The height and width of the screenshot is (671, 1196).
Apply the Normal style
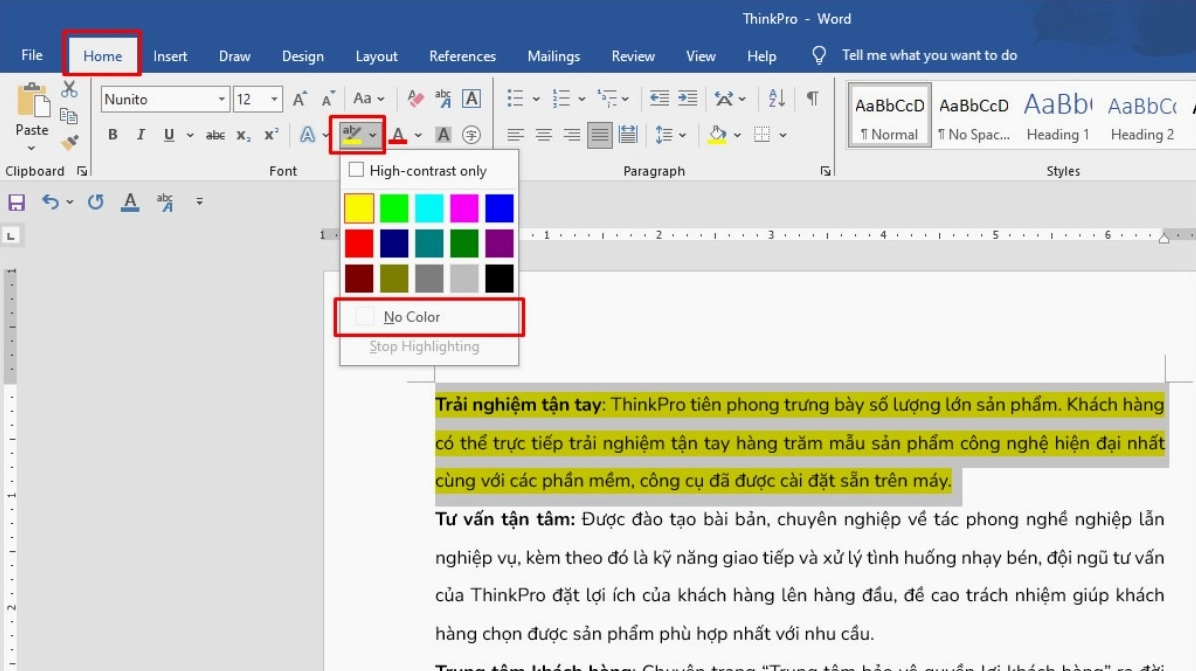tap(889, 116)
